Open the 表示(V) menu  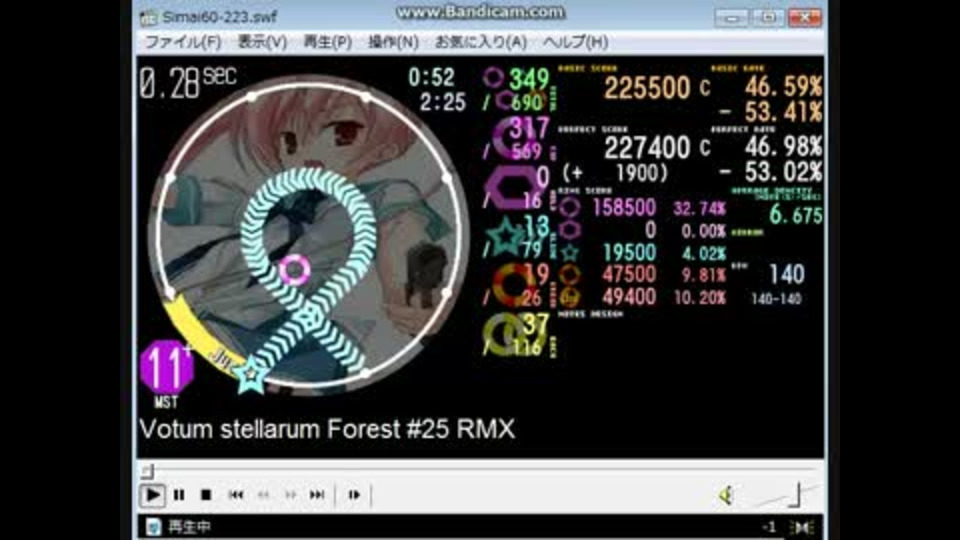tap(262, 42)
